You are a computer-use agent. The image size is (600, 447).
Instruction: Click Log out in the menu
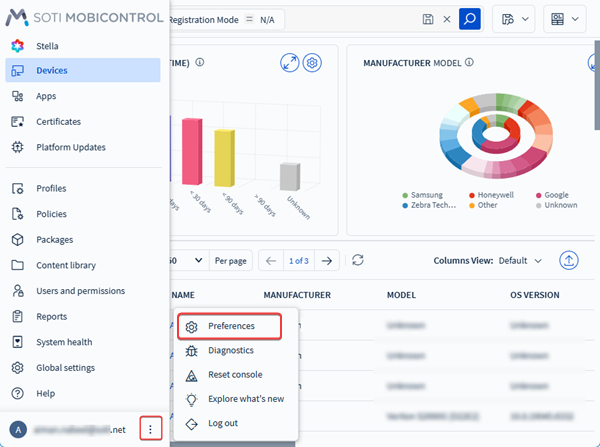[222, 423]
